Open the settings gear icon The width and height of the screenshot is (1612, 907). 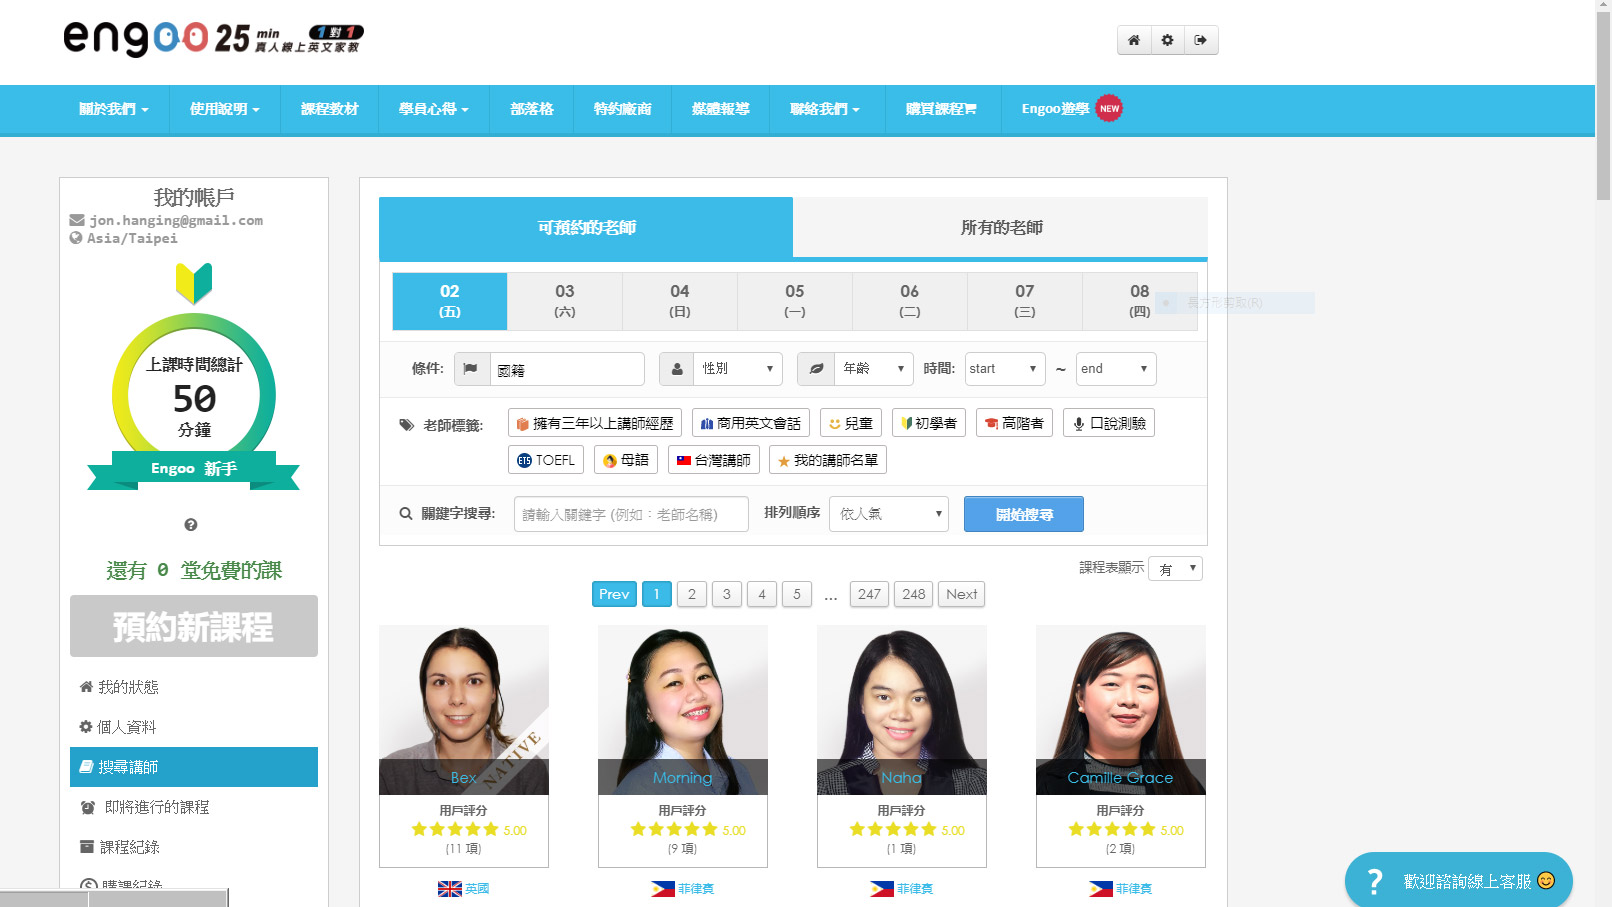[1167, 40]
